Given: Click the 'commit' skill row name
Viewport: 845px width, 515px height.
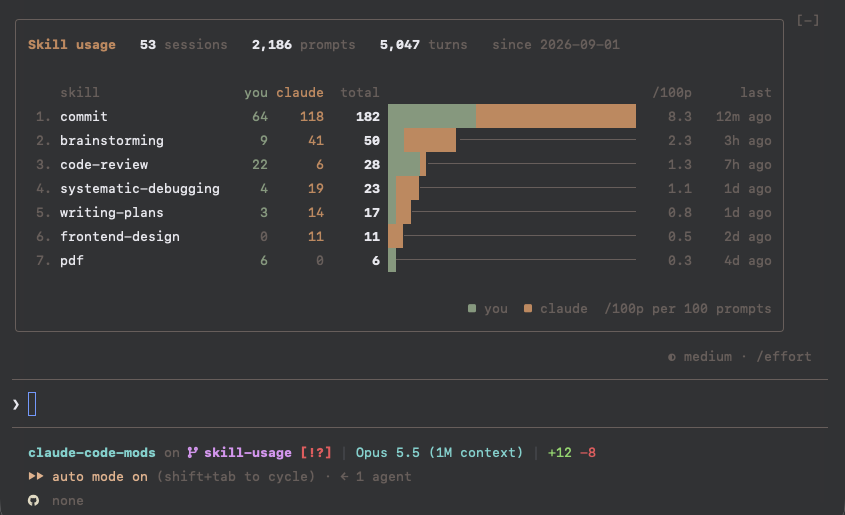Looking at the screenshot, I should [84, 116].
